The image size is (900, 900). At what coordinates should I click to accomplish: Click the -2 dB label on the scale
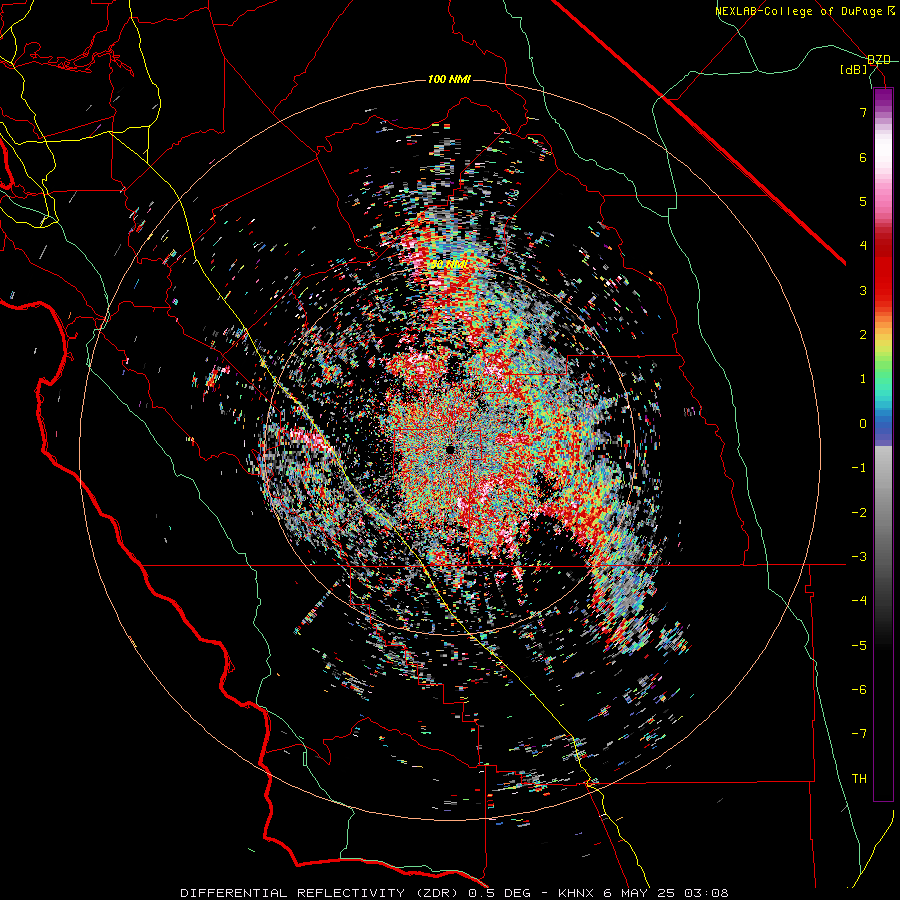pyautogui.click(x=859, y=513)
